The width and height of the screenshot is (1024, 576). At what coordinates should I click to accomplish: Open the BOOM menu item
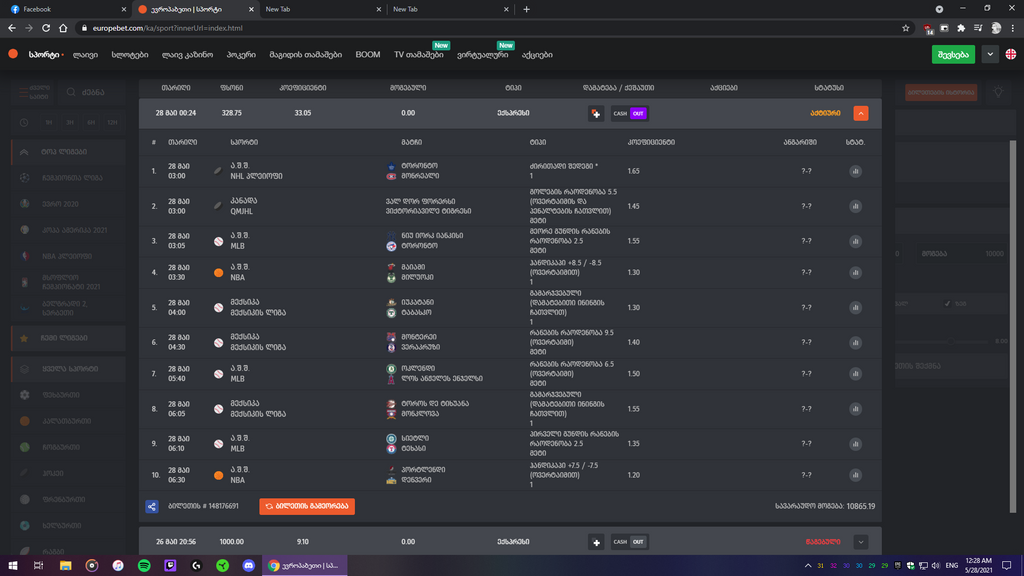[368, 55]
